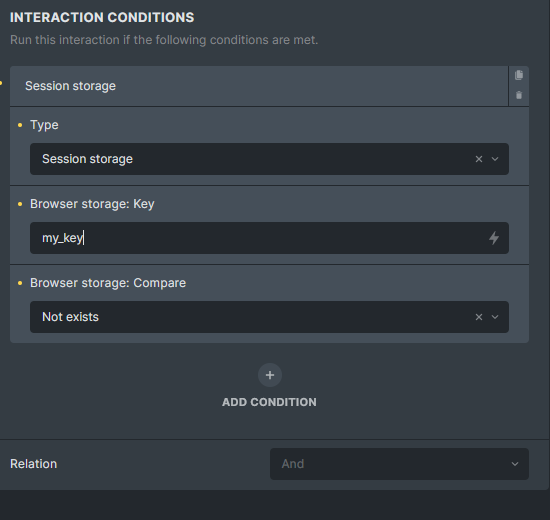This screenshot has height=520, width=550.
Task: Expand the Compare dropdown chevron
Action: [495, 317]
